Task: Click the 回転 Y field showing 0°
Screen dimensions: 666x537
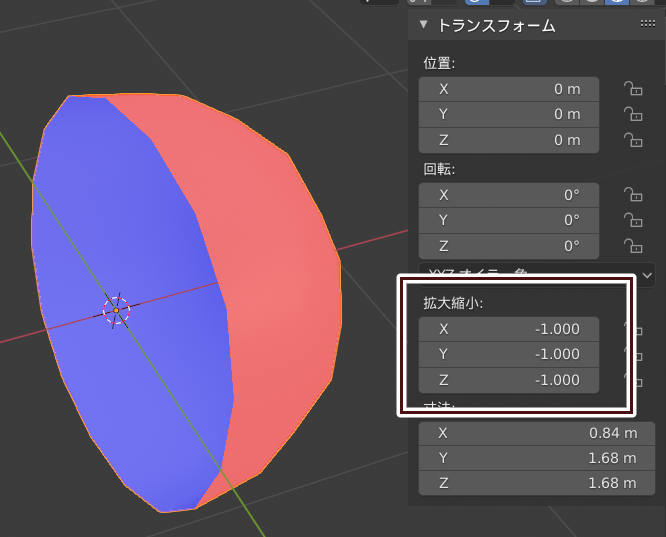Action: pos(508,220)
